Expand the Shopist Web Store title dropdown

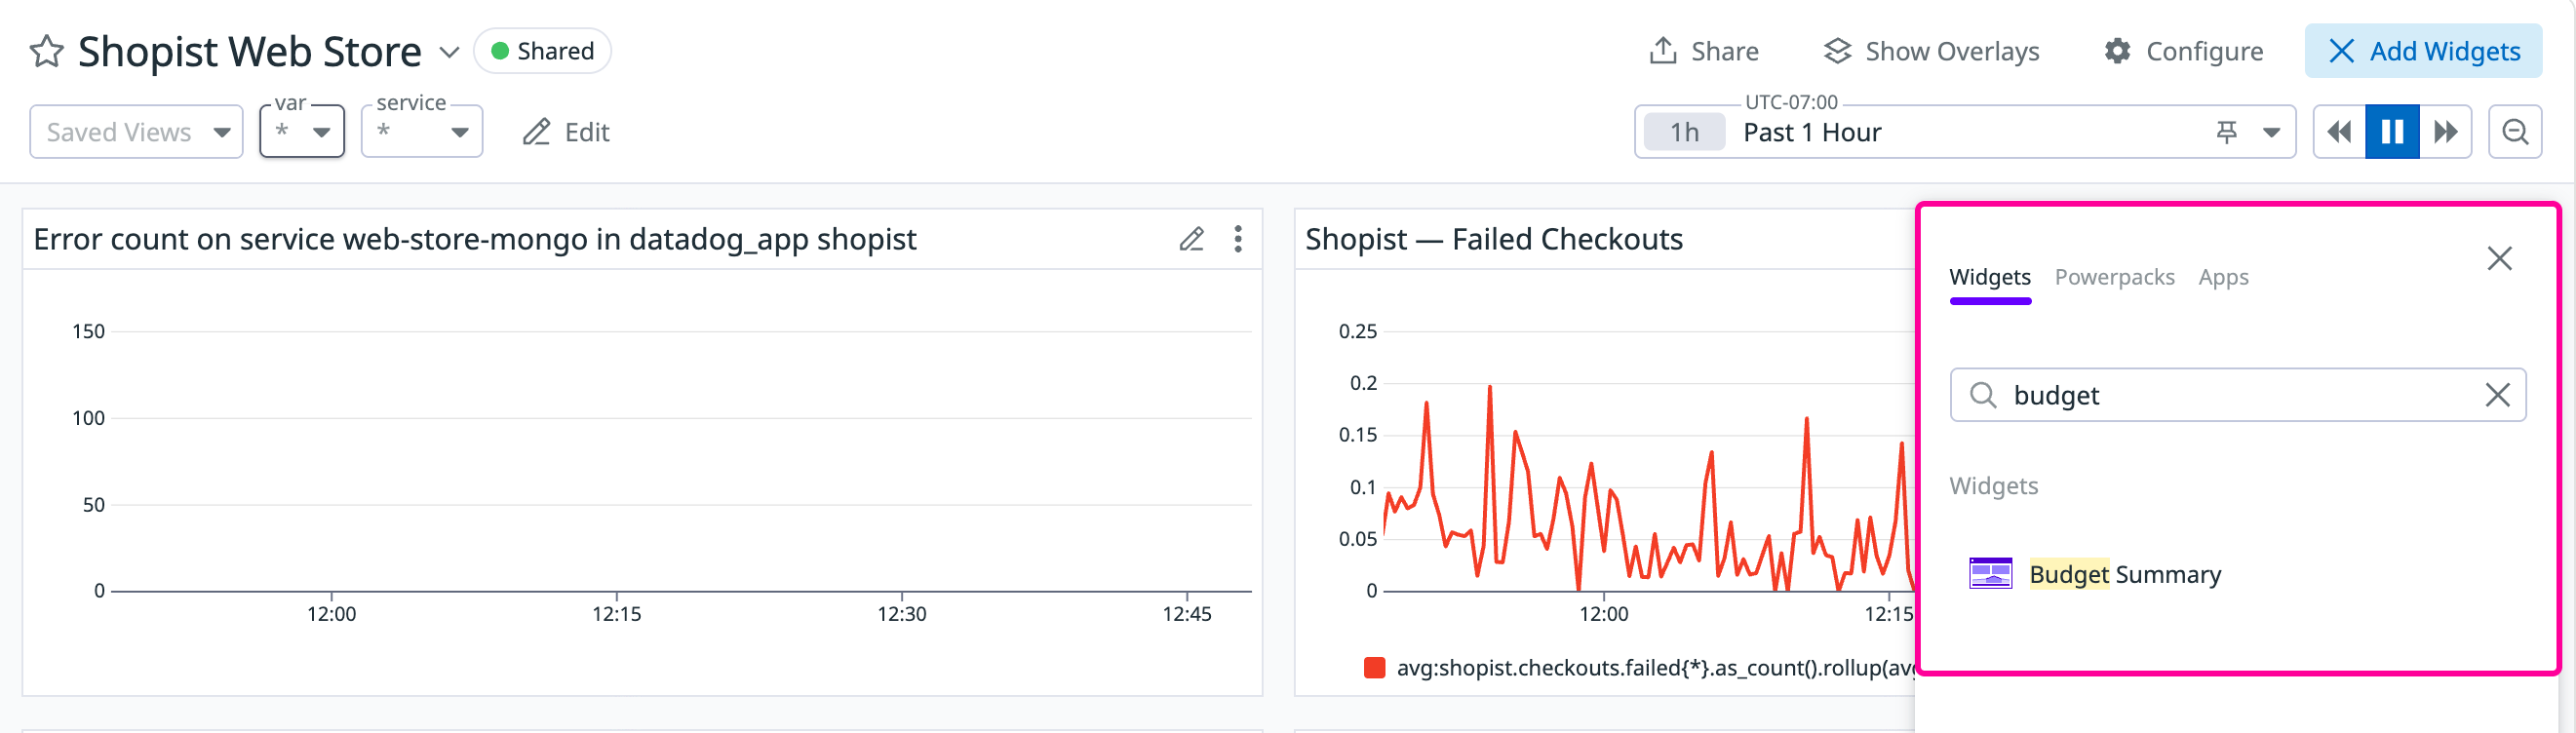tap(449, 52)
